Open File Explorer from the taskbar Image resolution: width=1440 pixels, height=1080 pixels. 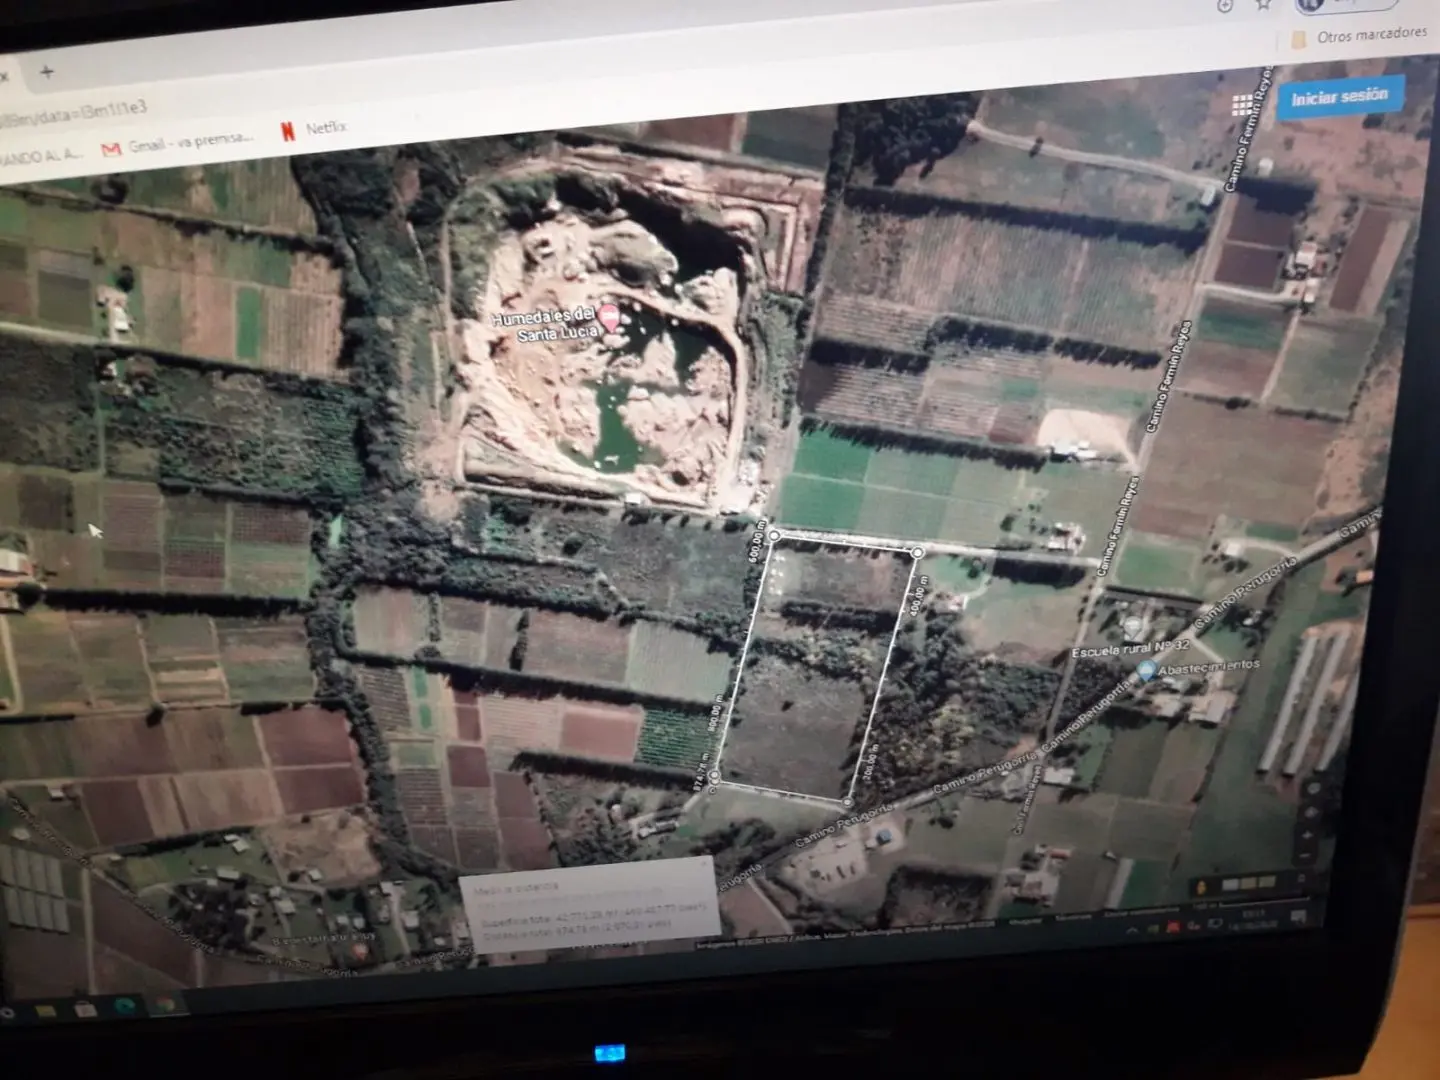tap(47, 1011)
